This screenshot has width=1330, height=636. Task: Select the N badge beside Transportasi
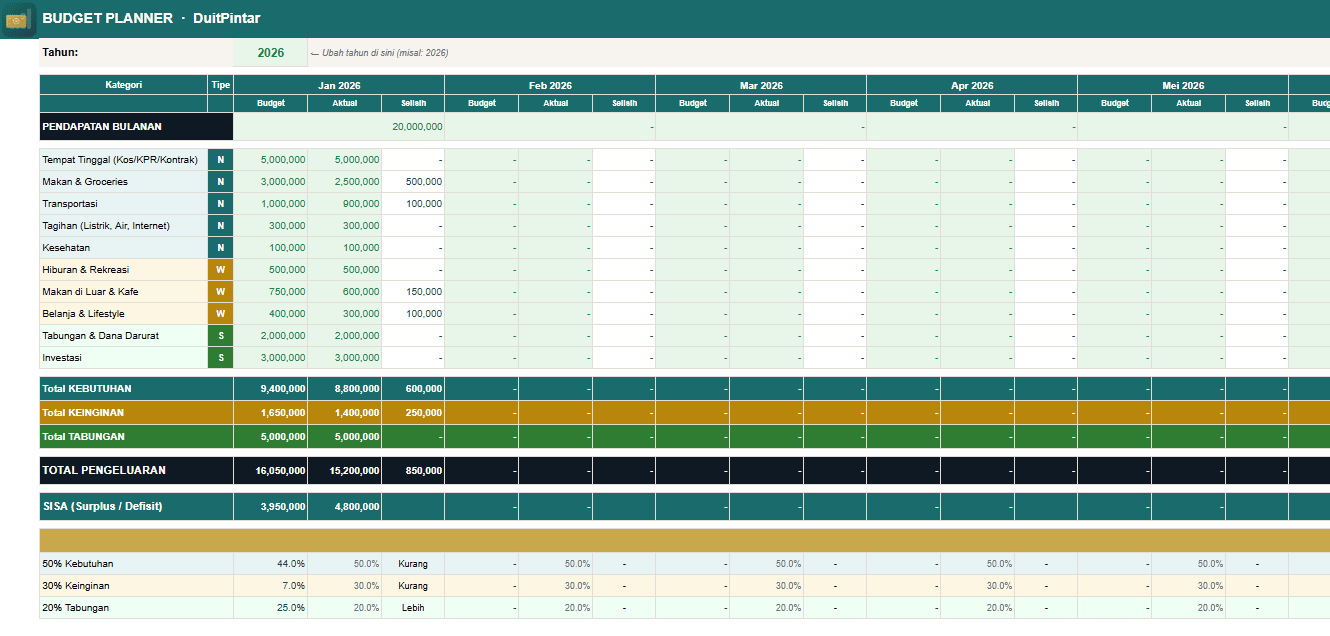[x=219, y=203]
